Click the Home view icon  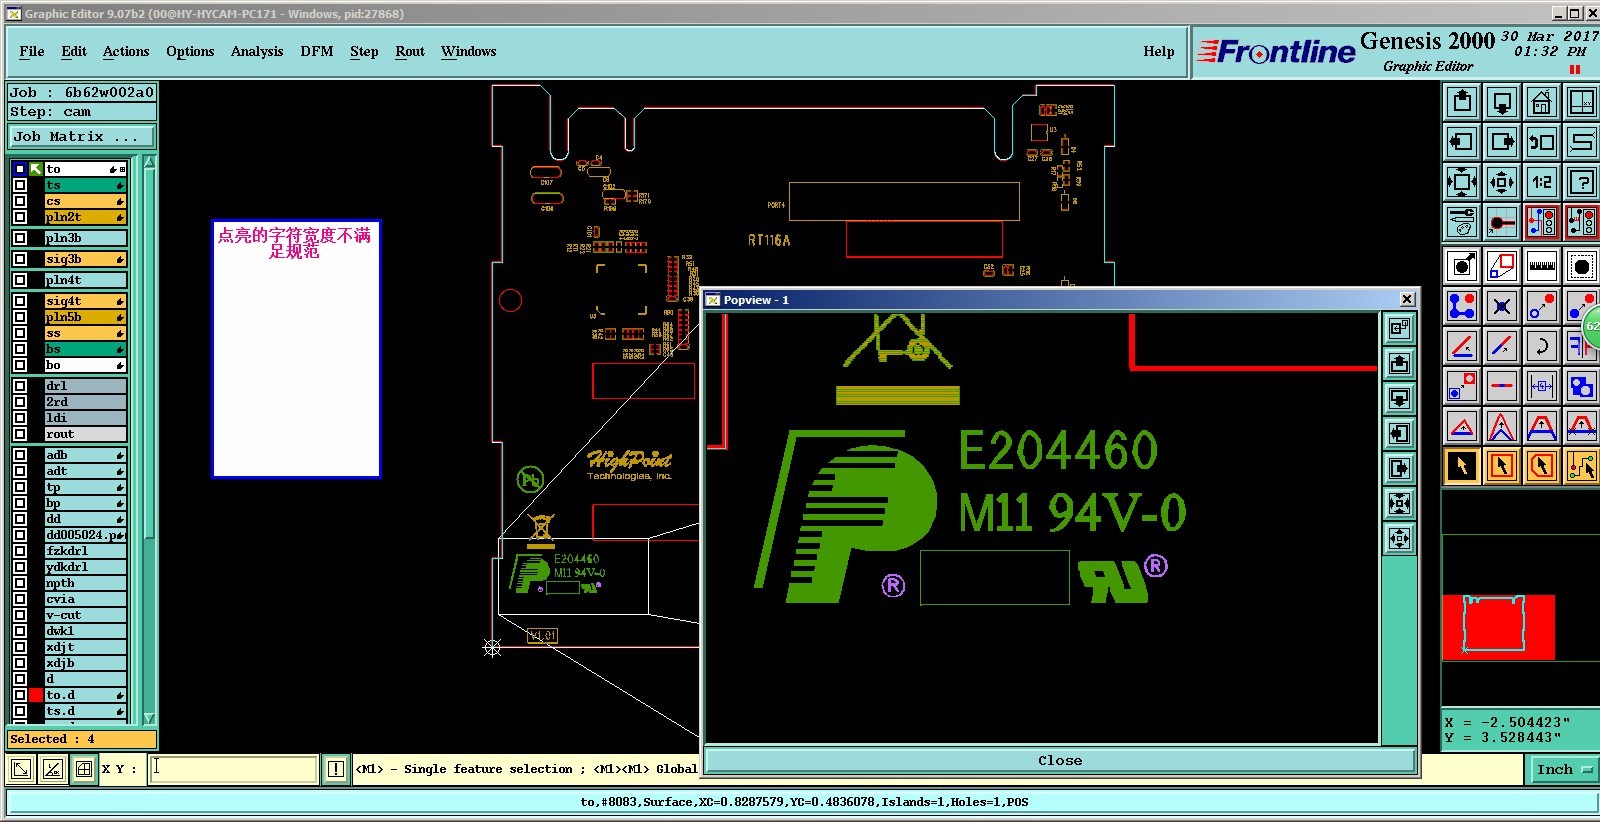pos(1542,102)
